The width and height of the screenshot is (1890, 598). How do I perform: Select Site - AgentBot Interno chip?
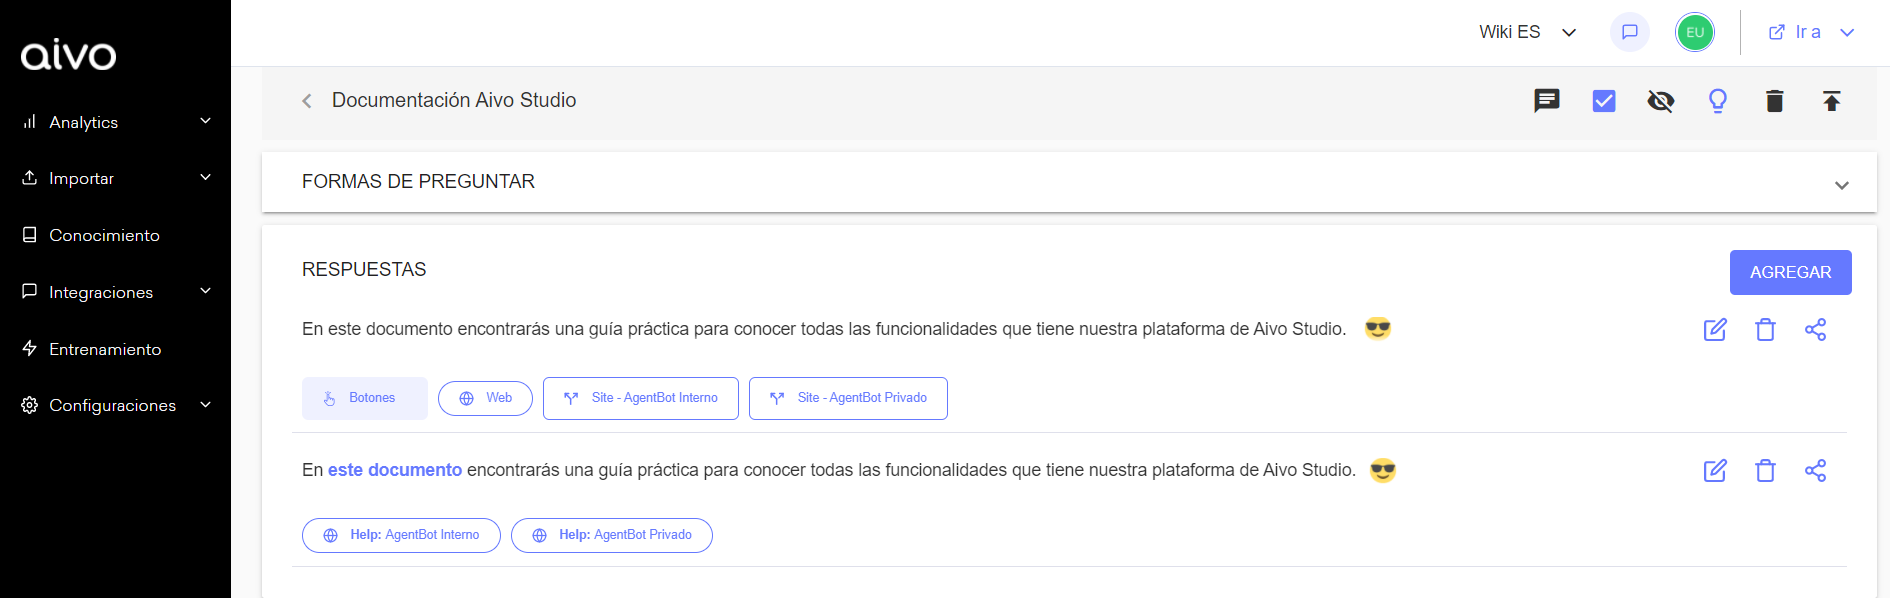coord(641,398)
